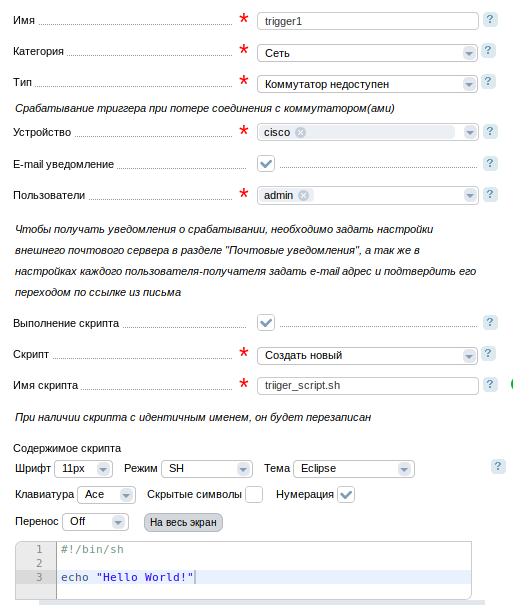Screen dimensions: 513x614
Task: Click into Имя field containing trigger1
Action: coord(368,21)
